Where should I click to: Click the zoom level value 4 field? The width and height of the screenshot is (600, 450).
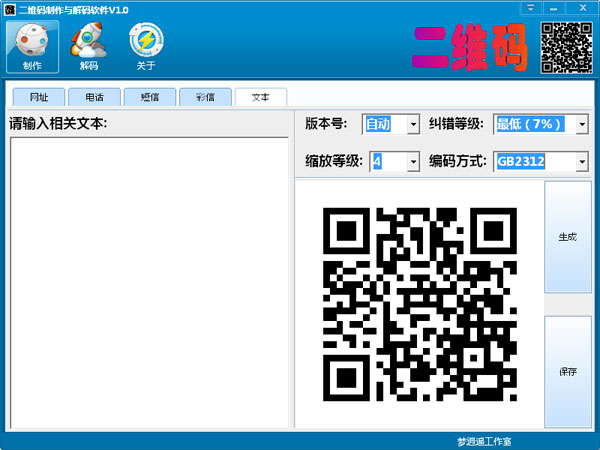click(x=389, y=161)
